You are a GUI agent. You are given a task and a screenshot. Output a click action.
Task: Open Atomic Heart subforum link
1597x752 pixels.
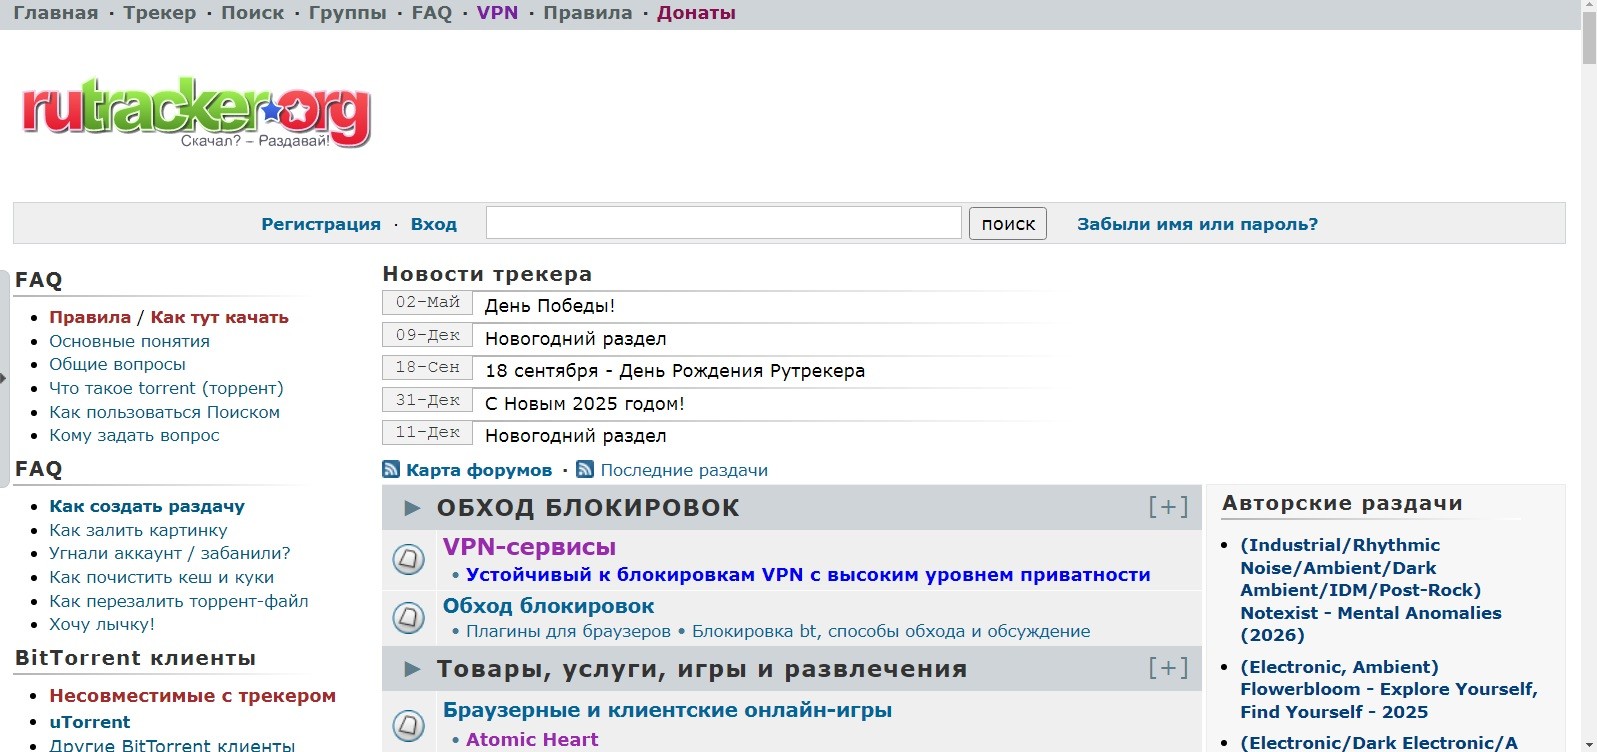[532, 740]
